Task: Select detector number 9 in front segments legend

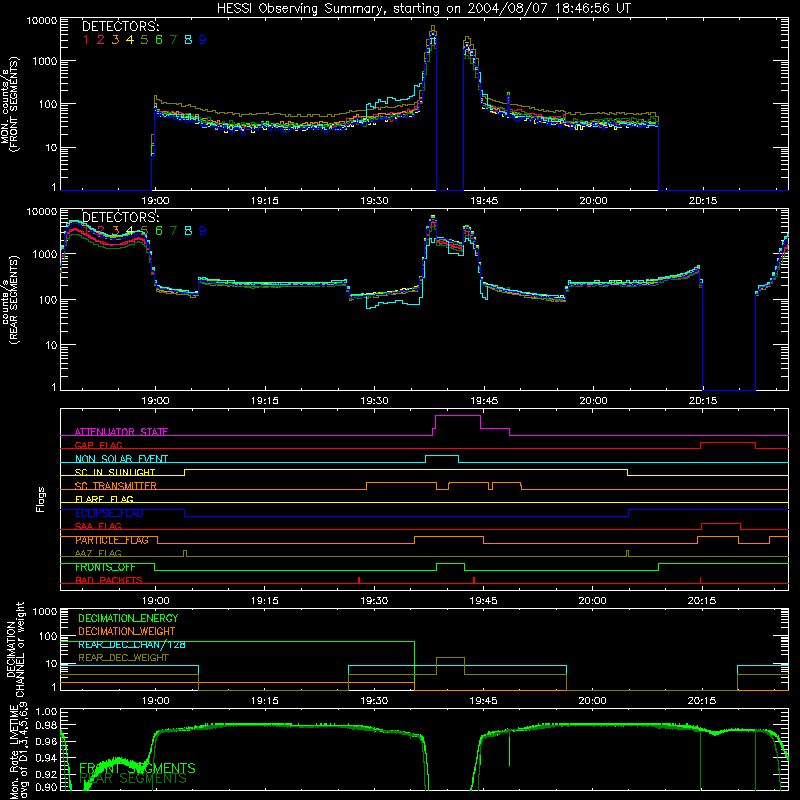Action: [203, 40]
